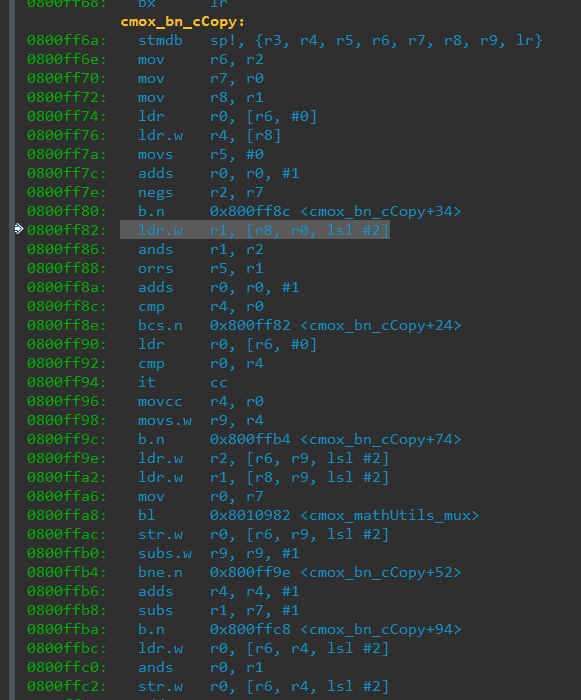The height and width of the screenshot is (700, 581).
Task: Select str.w r0, [r6, r4, lsl #2]
Action: 263,686
